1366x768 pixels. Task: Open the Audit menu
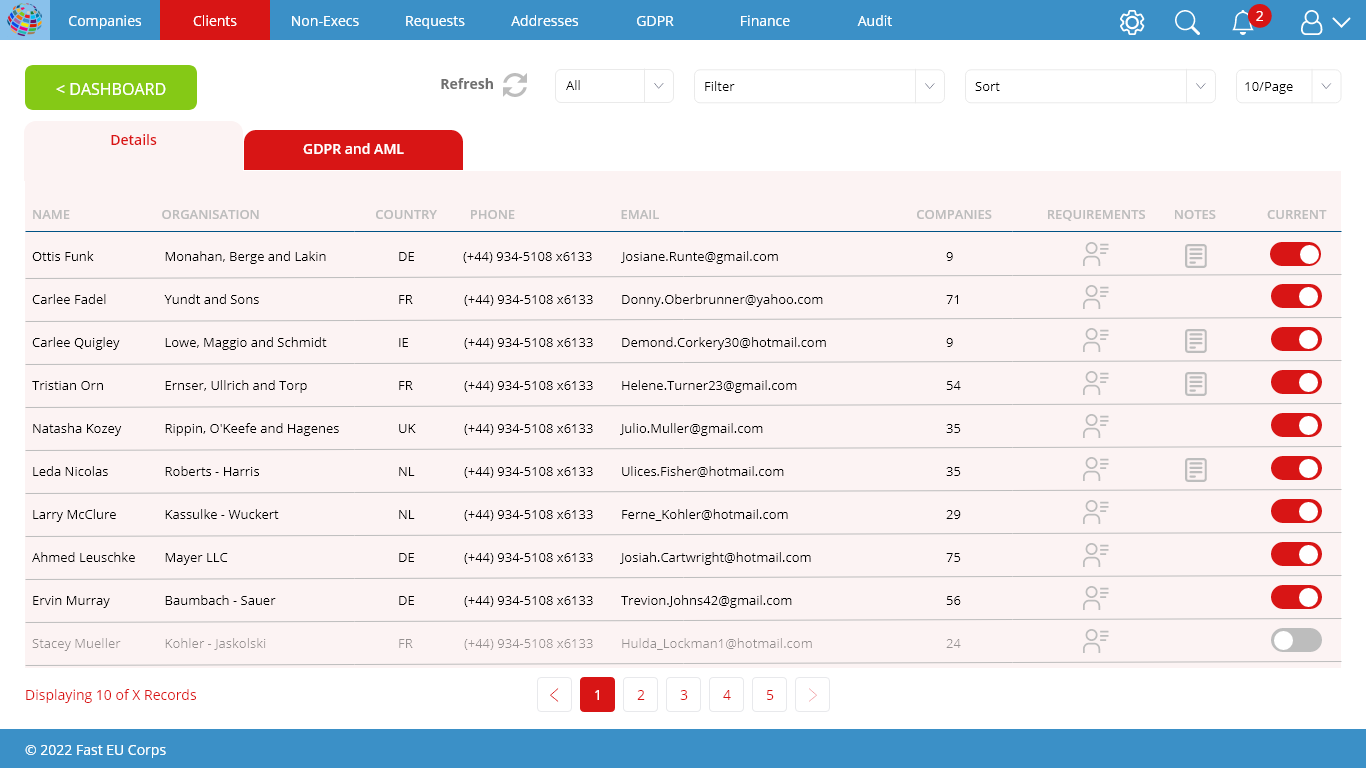click(875, 20)
